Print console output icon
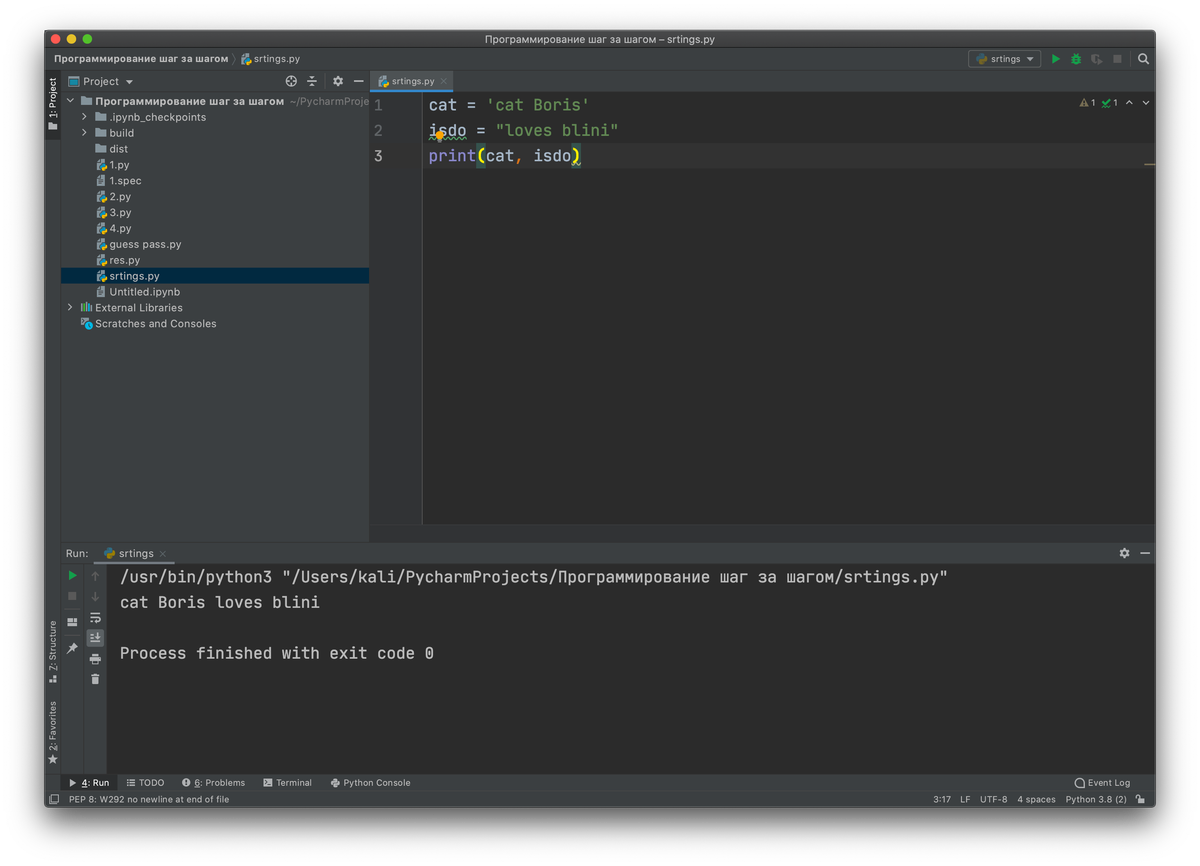The width and height of the screenshot is (1200, 866). tap(95, 659)
